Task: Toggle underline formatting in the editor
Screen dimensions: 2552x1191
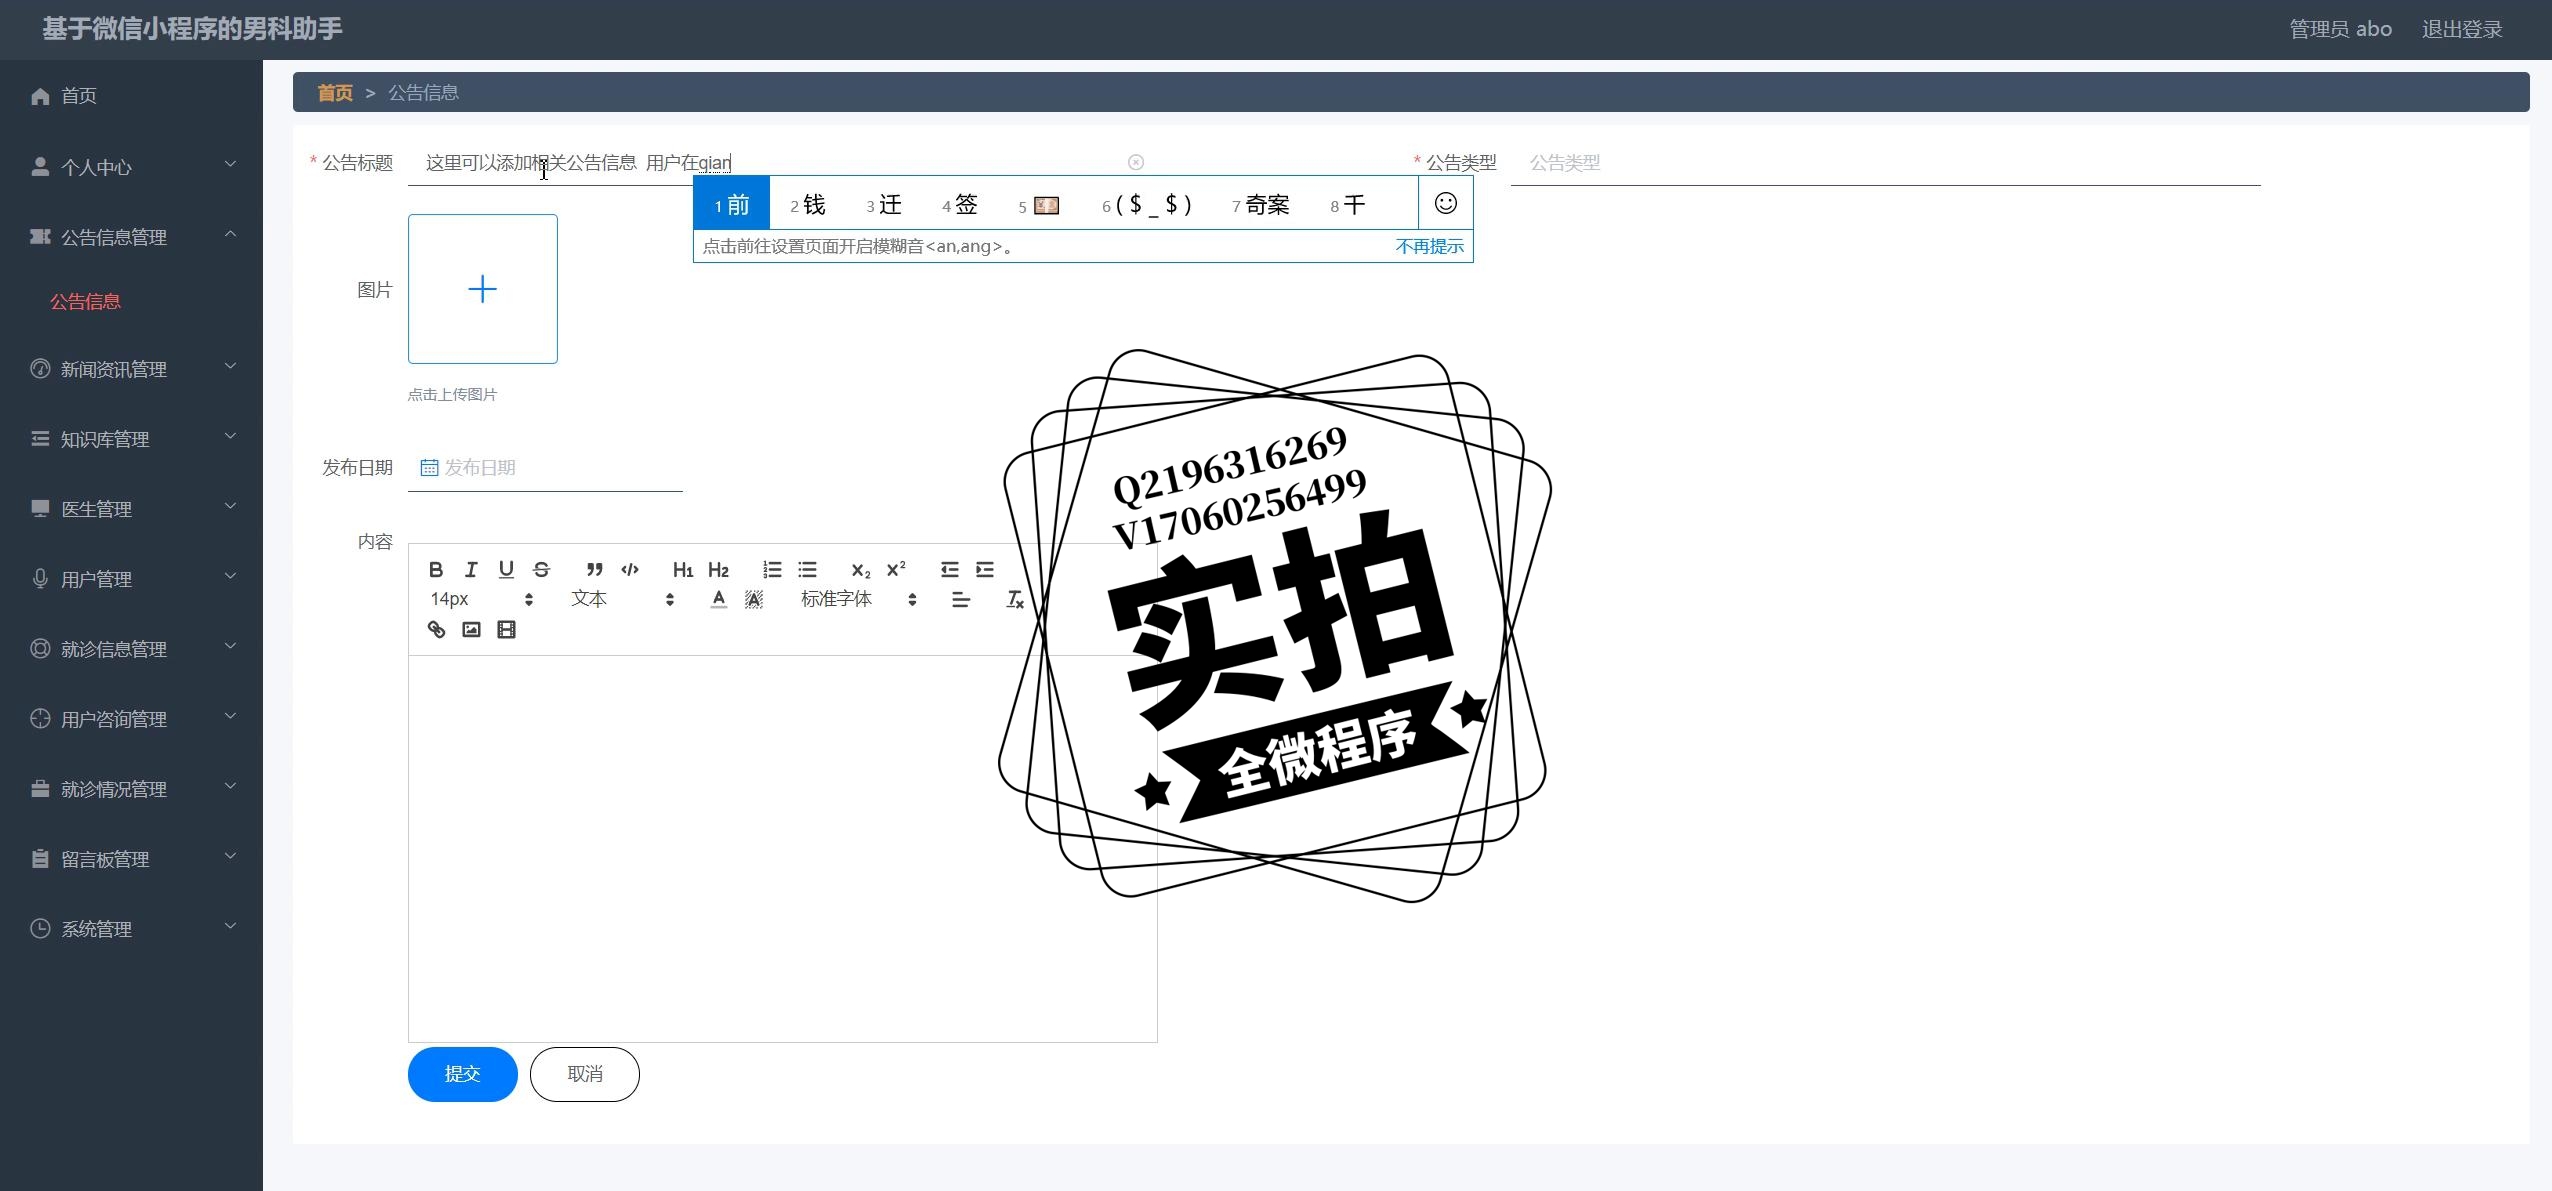Action: click(506, 570)
